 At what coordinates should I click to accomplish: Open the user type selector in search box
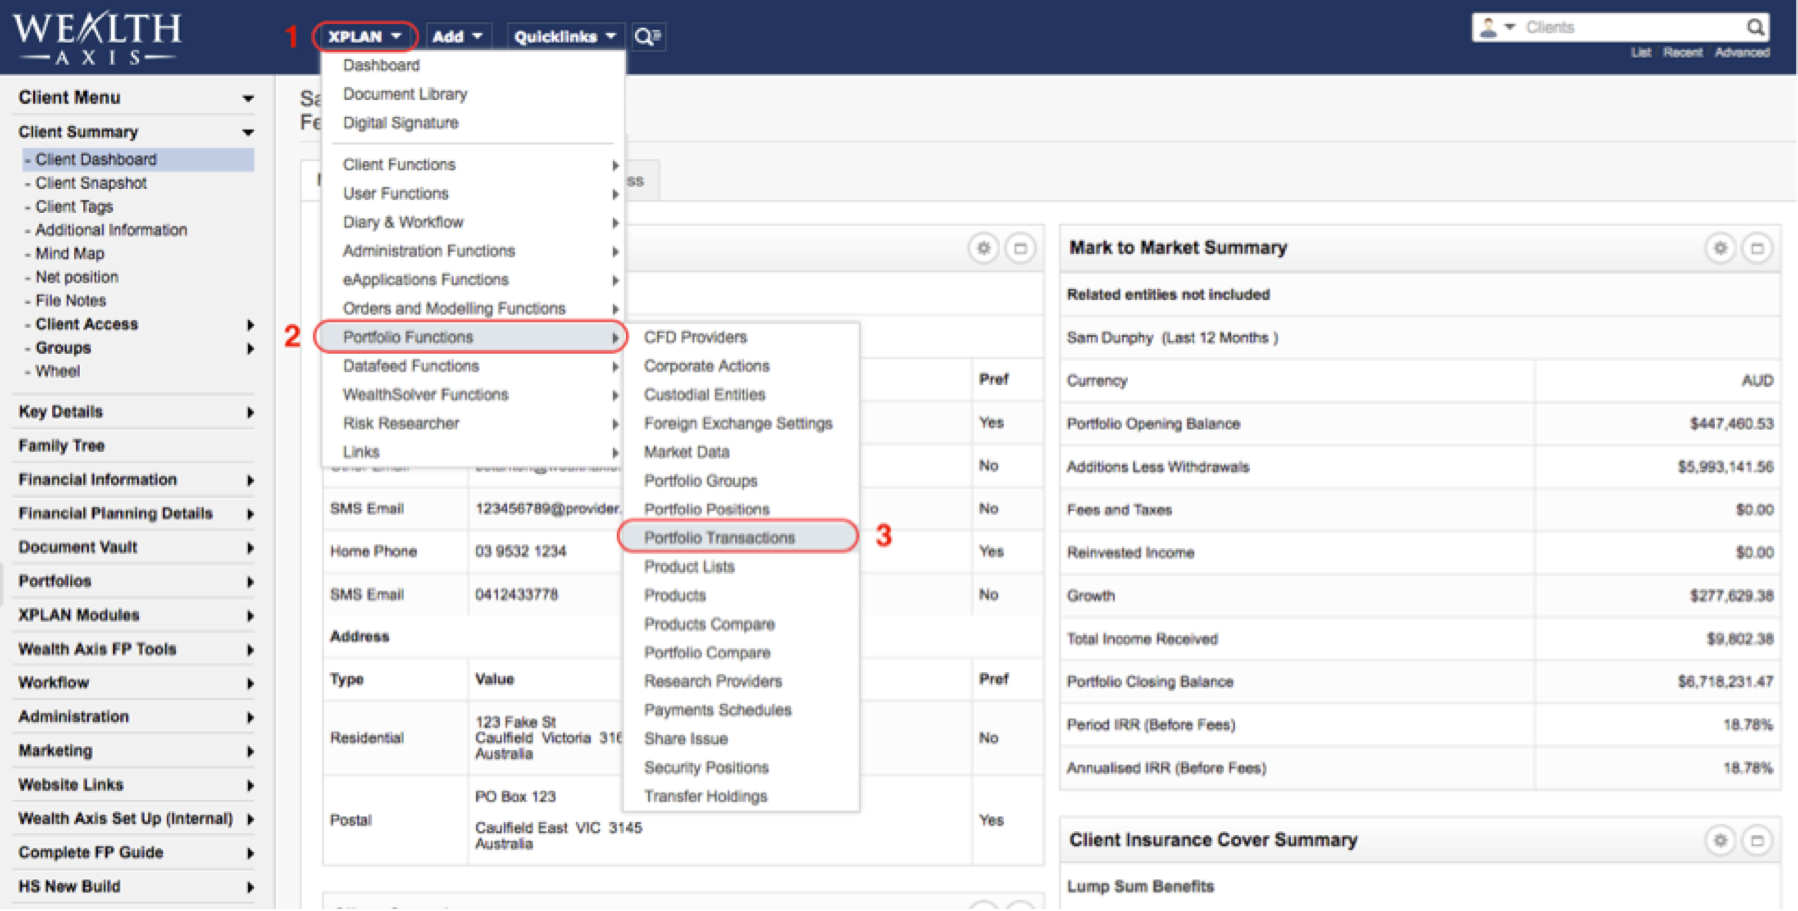(1496, 27)
